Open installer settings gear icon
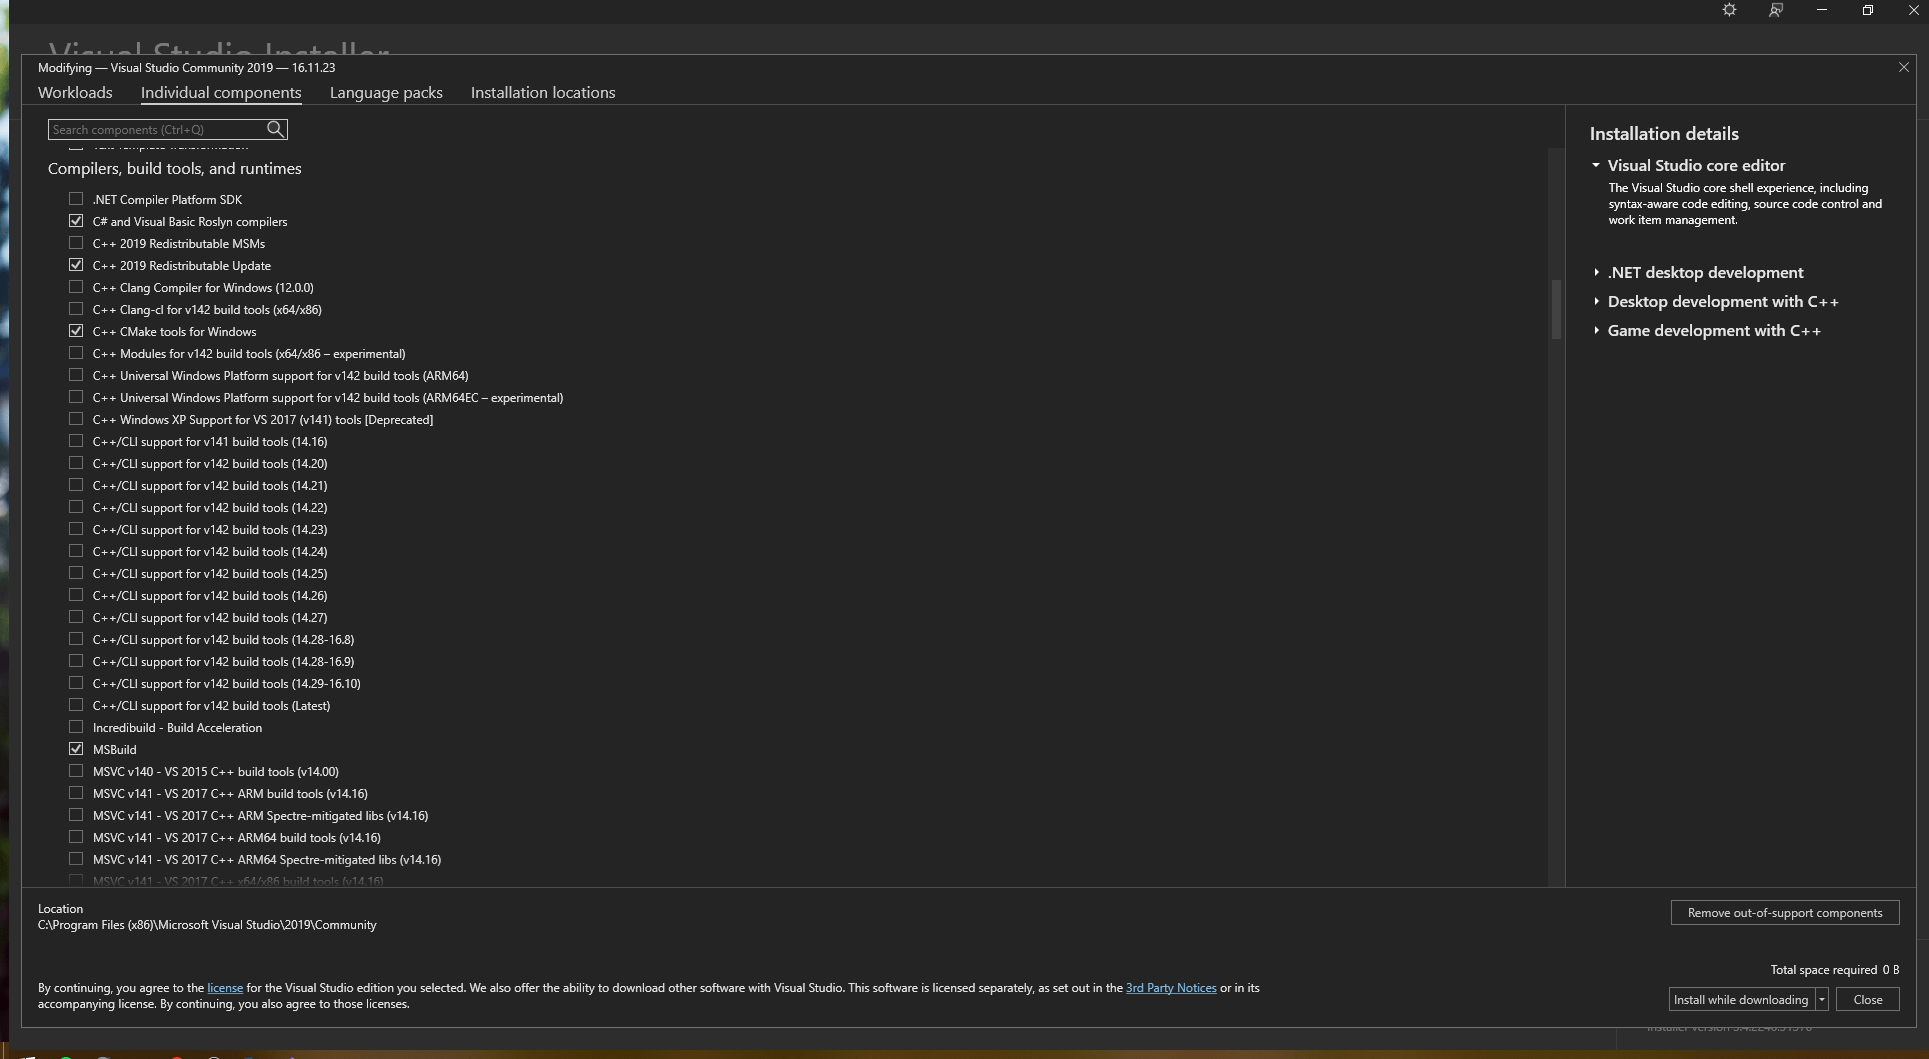 coord(1729,10)
